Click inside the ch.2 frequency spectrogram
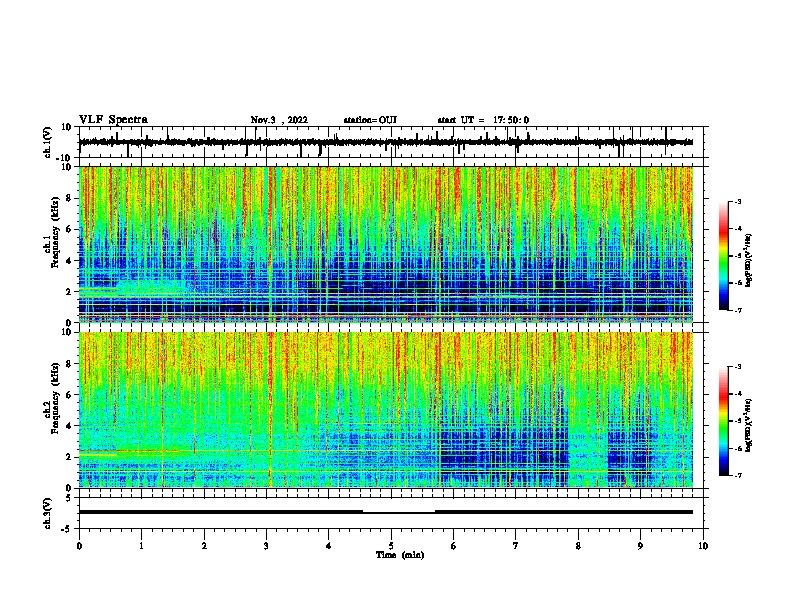Screen dimensions: 792x612 coord(386,410)
